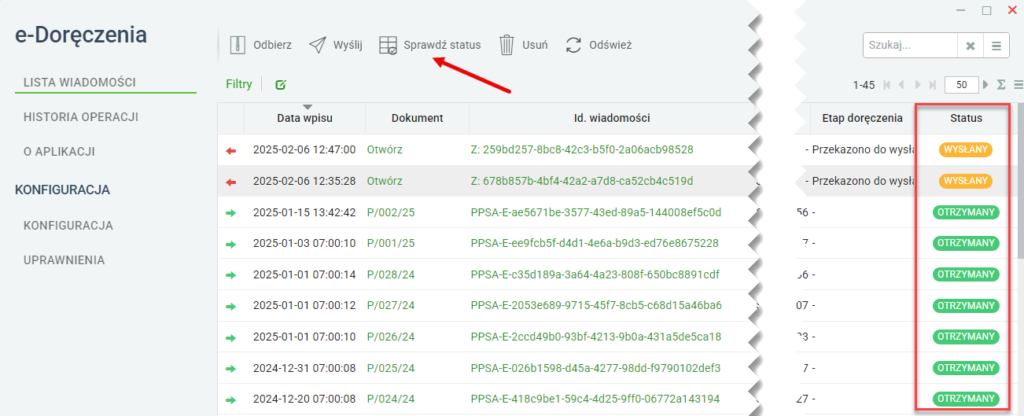Open LISTA WIADOMOŚCI in sidebar
The height and width of the screenshot is (416, 1024).
80,82
